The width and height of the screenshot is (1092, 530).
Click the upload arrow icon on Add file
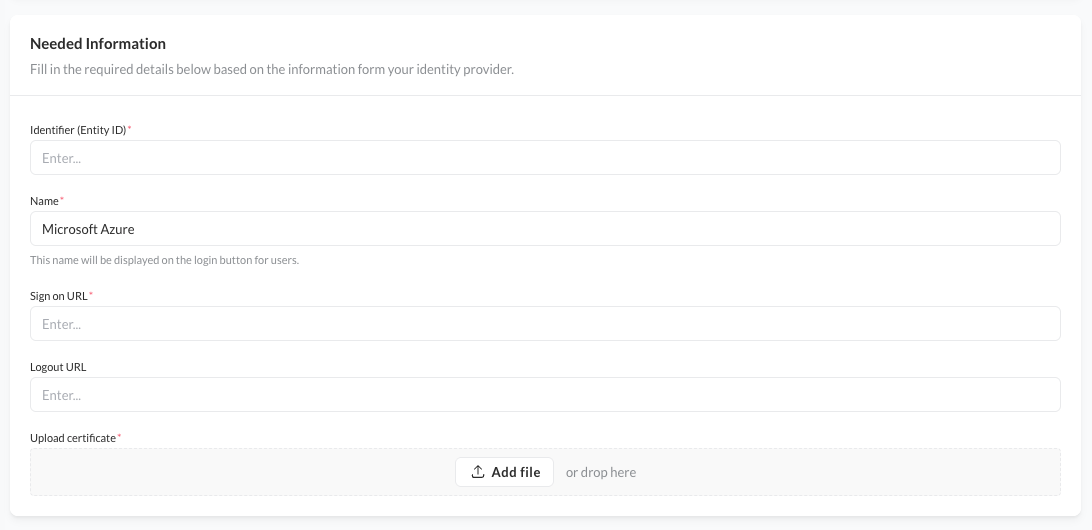pyautogui.click(x=478, y=472)
